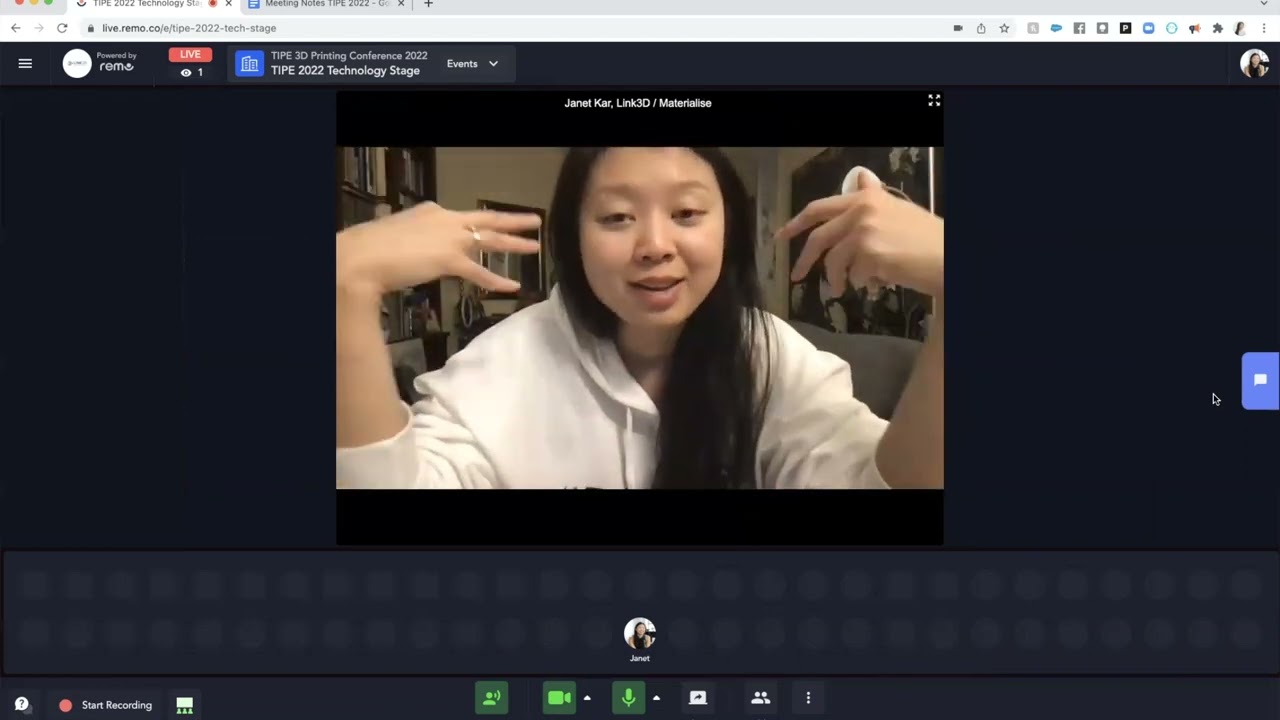The image size is (1280, 720).
Task: Click Janet's avatar in the audience area
Action: click(x=640, y=633)
